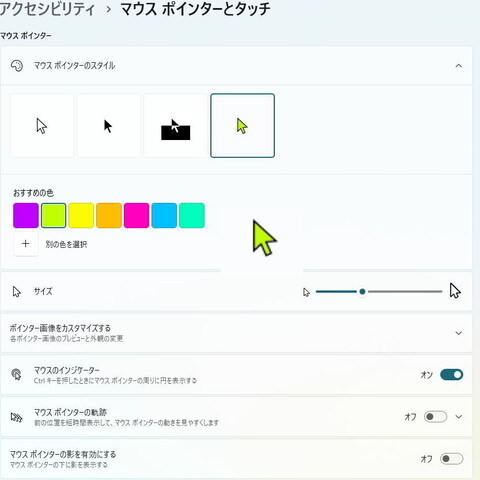Select the black mouse pointer style
The width and height of the screenshot is (480, 480).
(x=108, y=126)
